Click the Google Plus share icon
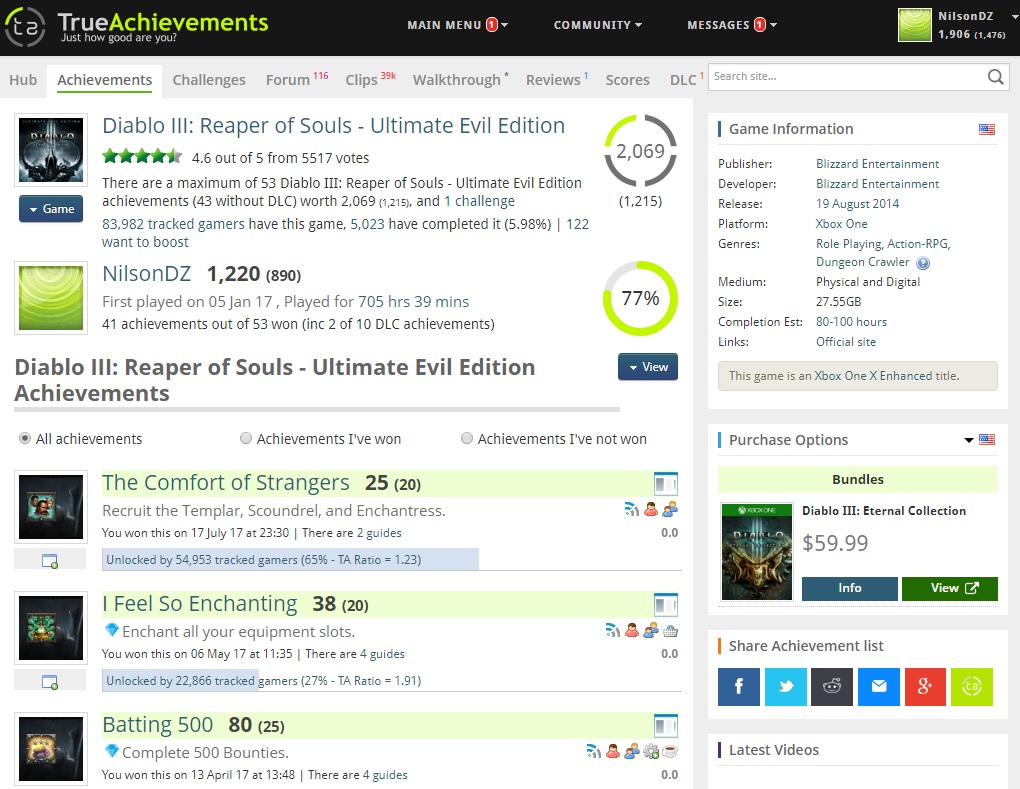The width and height of the screenshot is (1020, 789). 925,686
